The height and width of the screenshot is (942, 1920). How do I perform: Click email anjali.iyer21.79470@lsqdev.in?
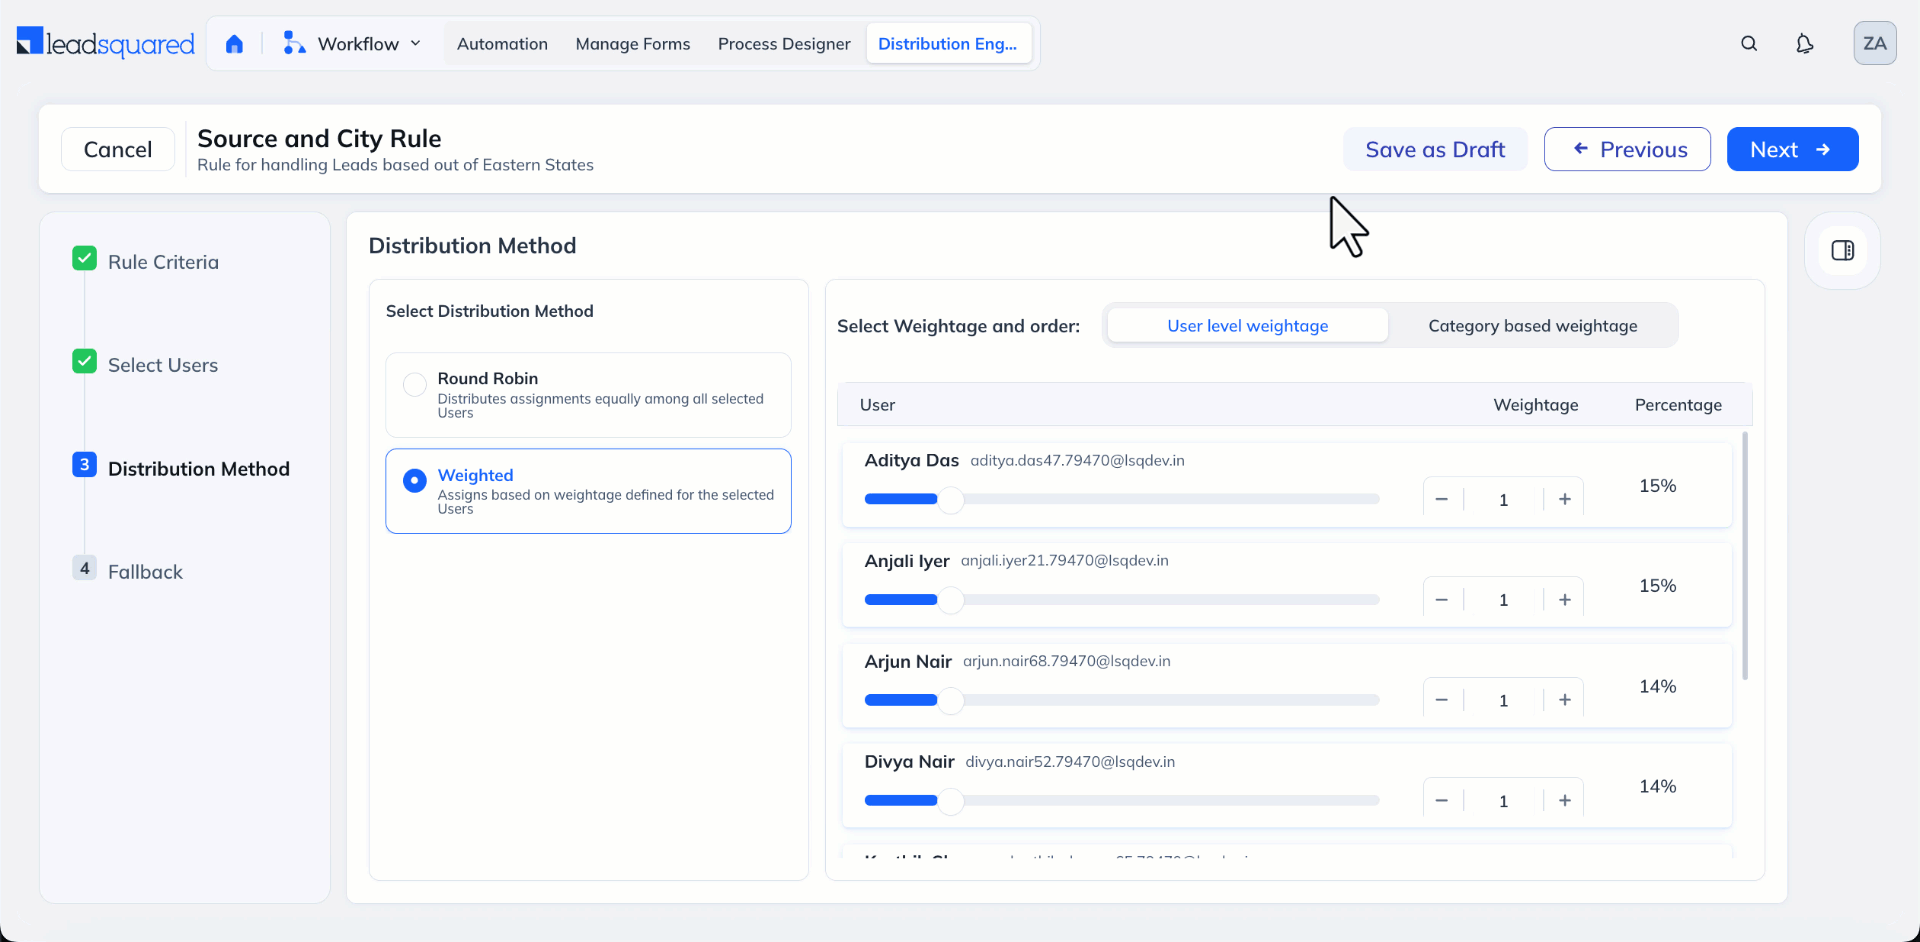tap(1064, 560)
